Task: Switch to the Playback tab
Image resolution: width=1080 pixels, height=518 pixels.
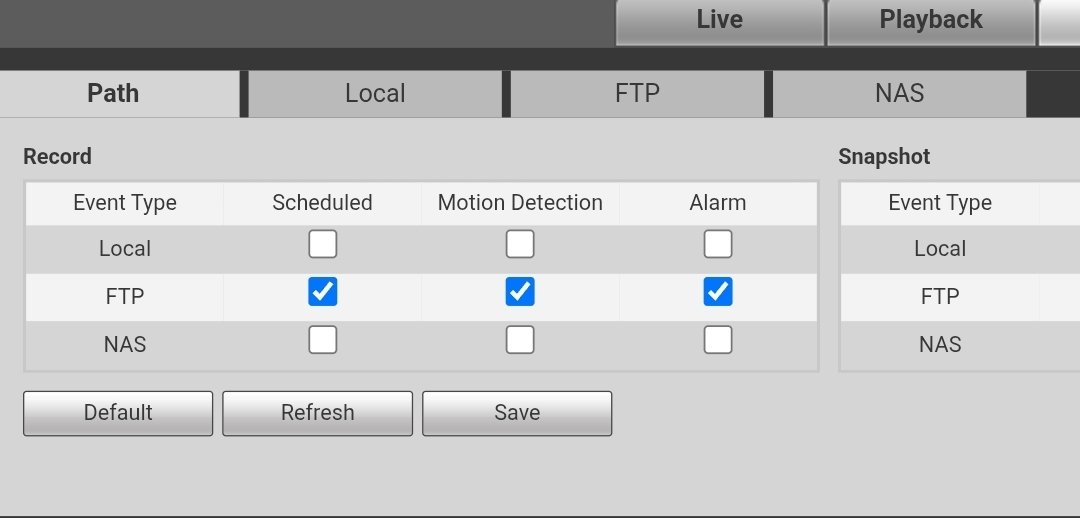Action: [x=930, y=21]
